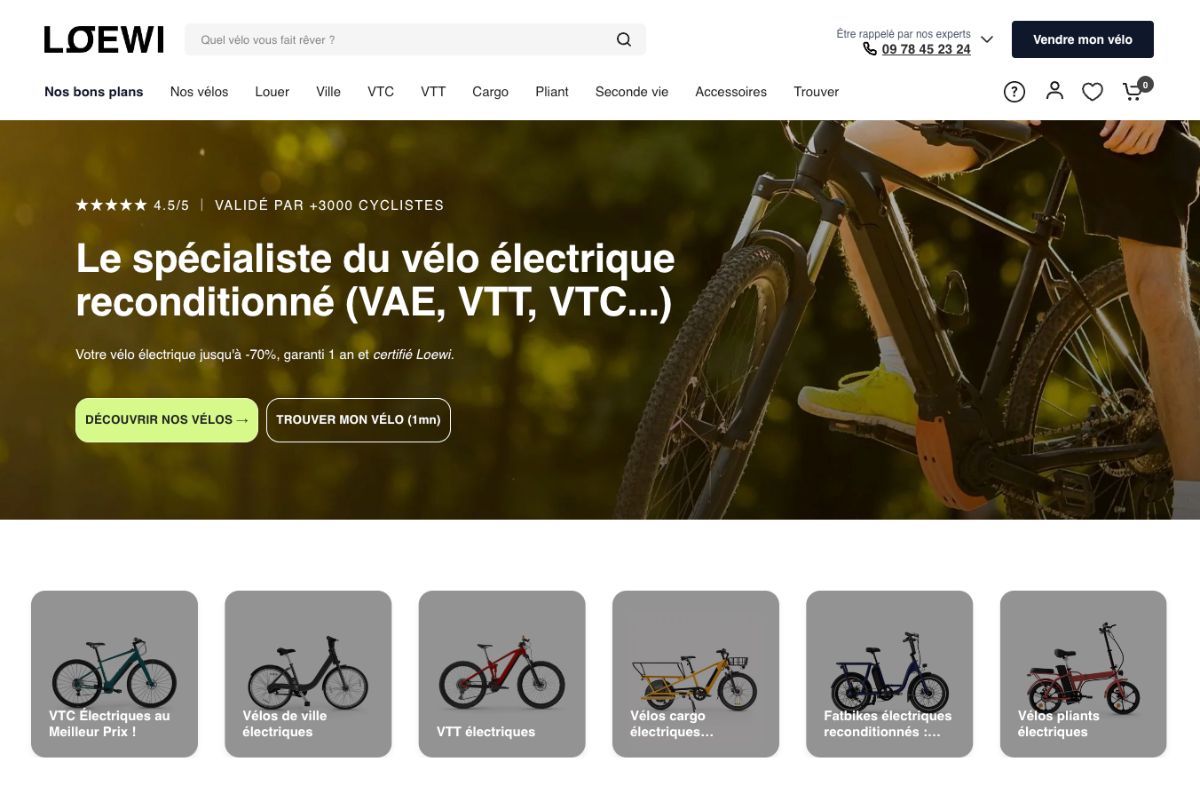Image resolution: width=1200 pixels, height=800 pixels.
Task: Open the Nos vélos menu
Action: (199, 92)
